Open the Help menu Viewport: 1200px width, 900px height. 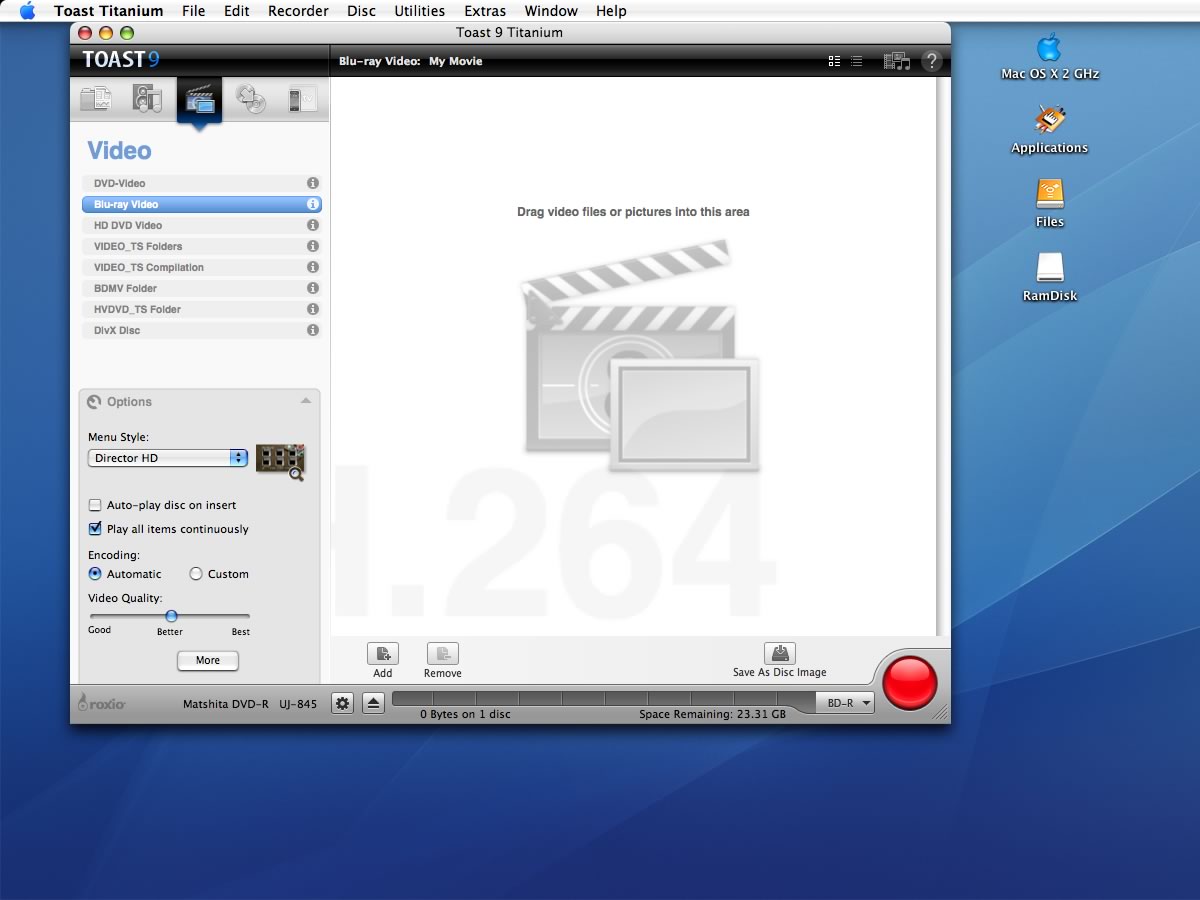pyautogui.click(x=611, y=11)
